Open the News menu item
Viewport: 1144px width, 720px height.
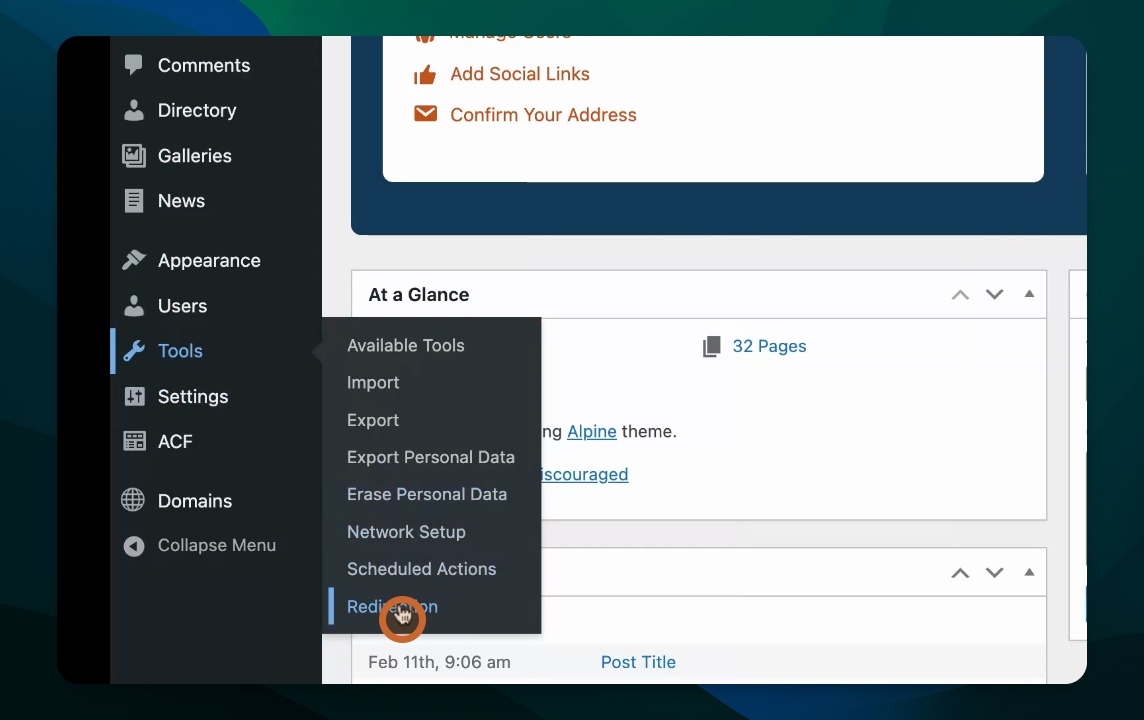(182, 201)
